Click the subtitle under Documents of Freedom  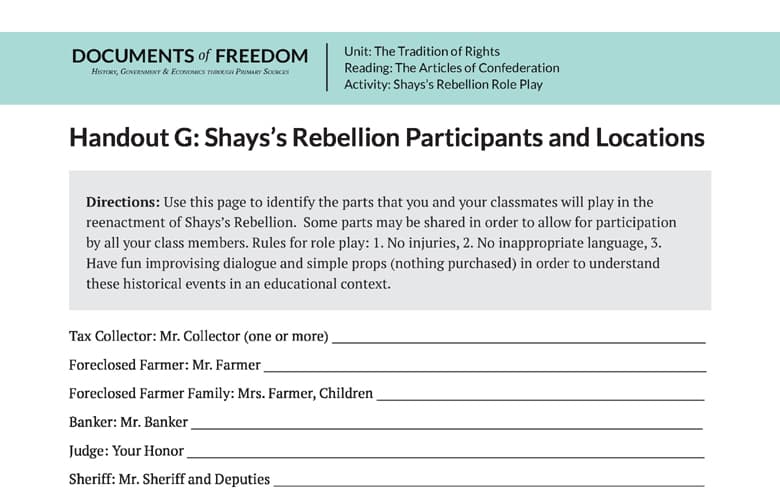190,74
